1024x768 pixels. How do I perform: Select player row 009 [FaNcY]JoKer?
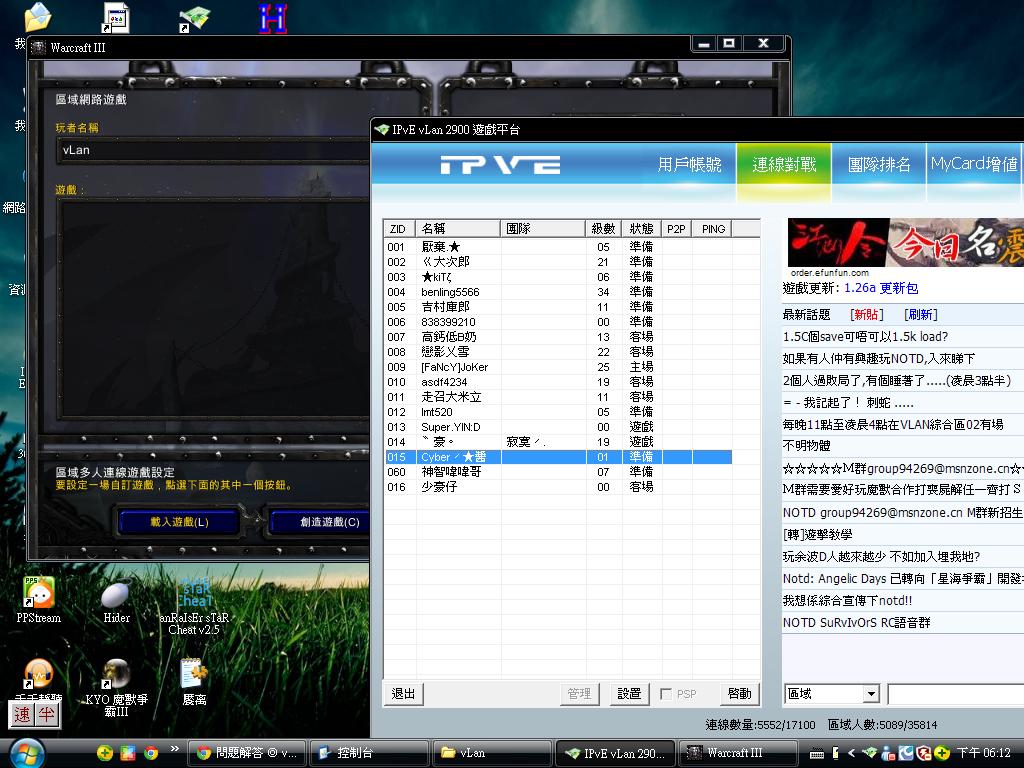coord(558,367)
